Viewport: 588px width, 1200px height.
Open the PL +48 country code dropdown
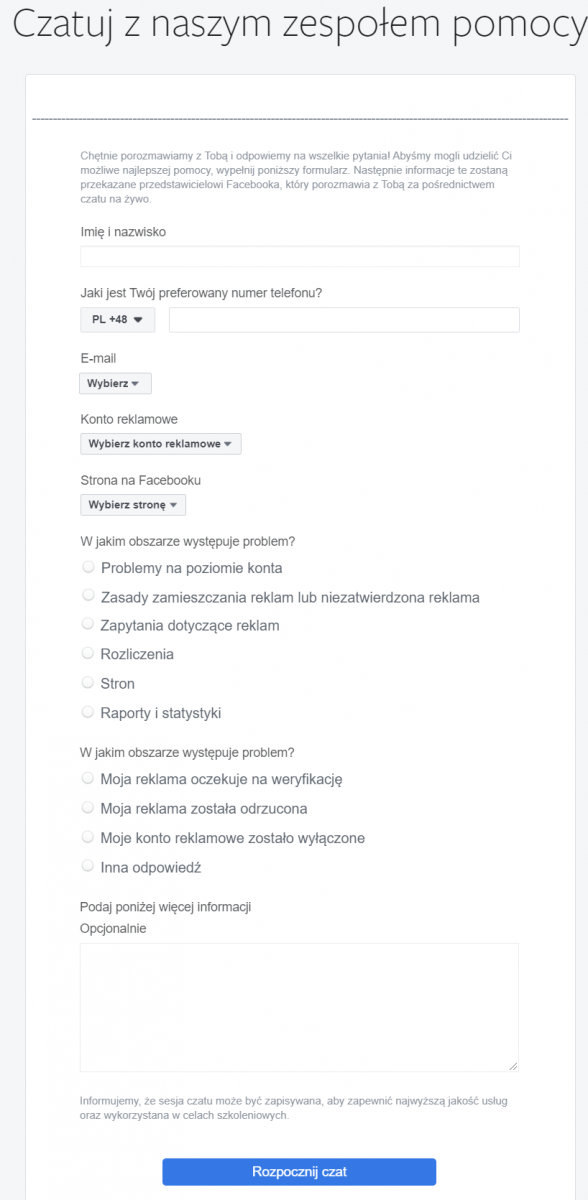click(117, 320)
